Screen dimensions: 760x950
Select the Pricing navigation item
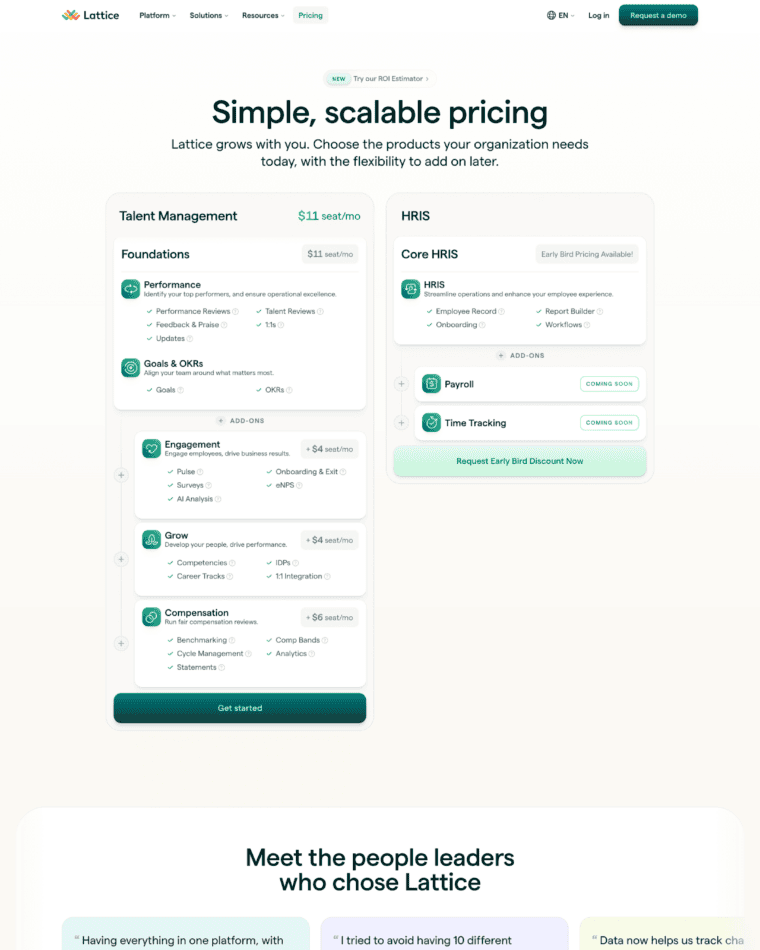(x=310, y=15)
